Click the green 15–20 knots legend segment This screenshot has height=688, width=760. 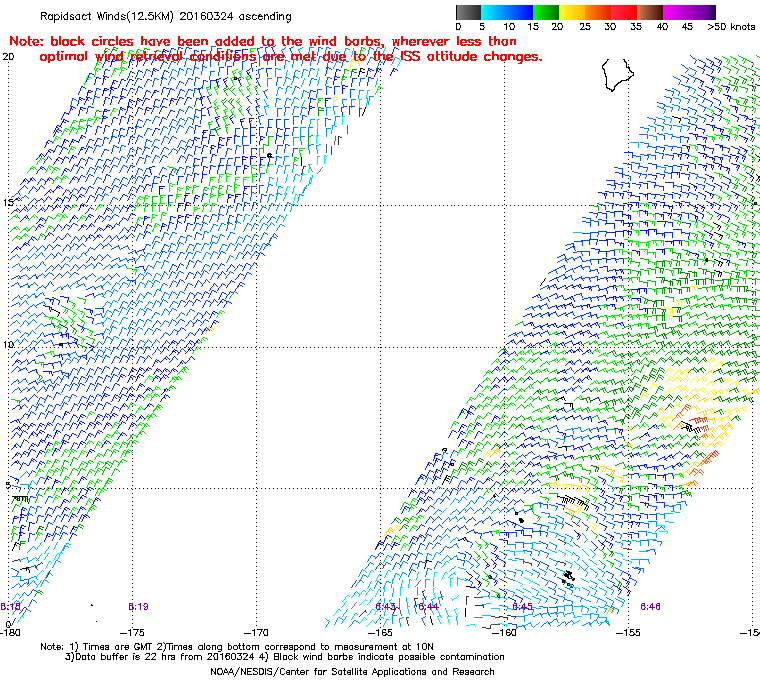click(x=546, y=12)
